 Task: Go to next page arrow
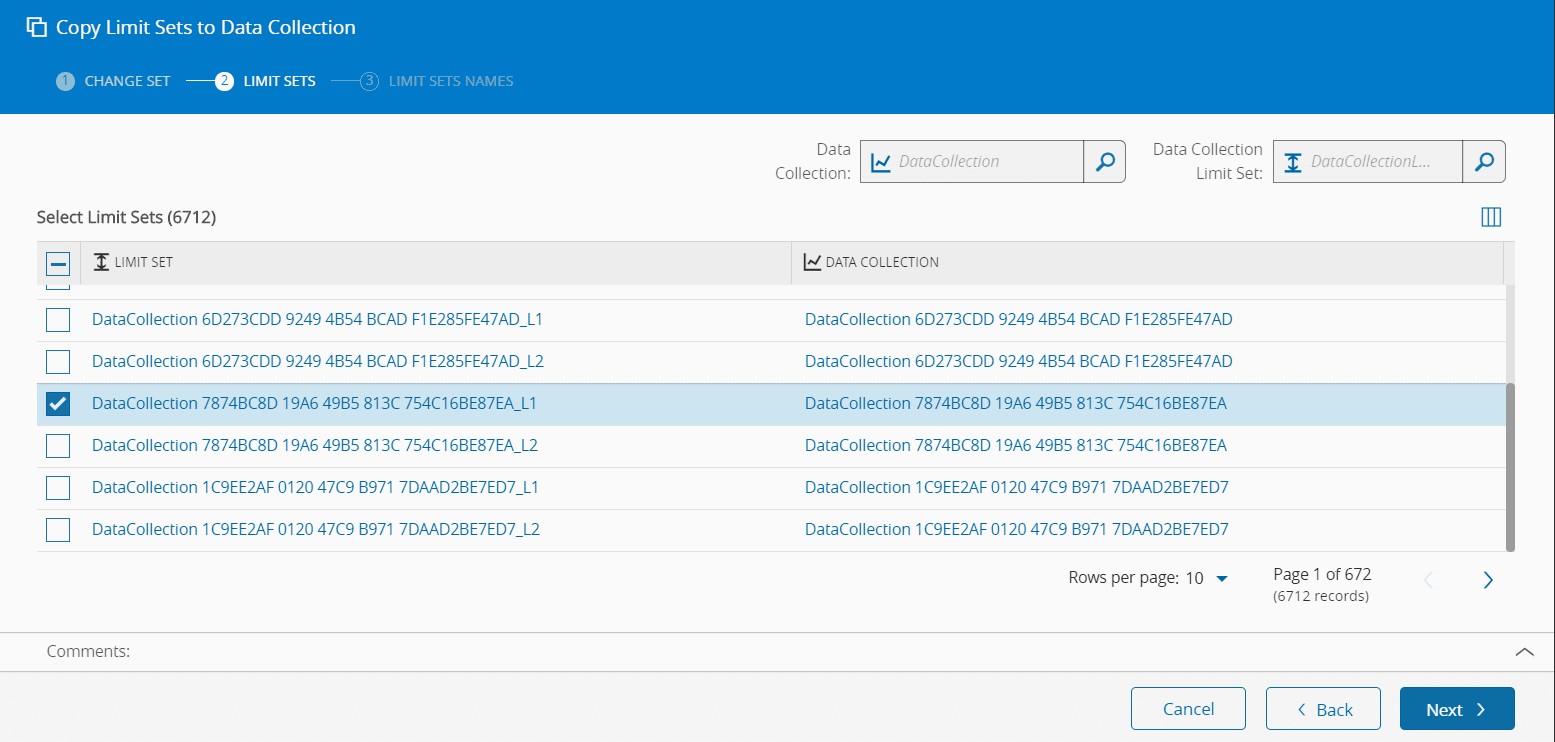[1487, 580]
